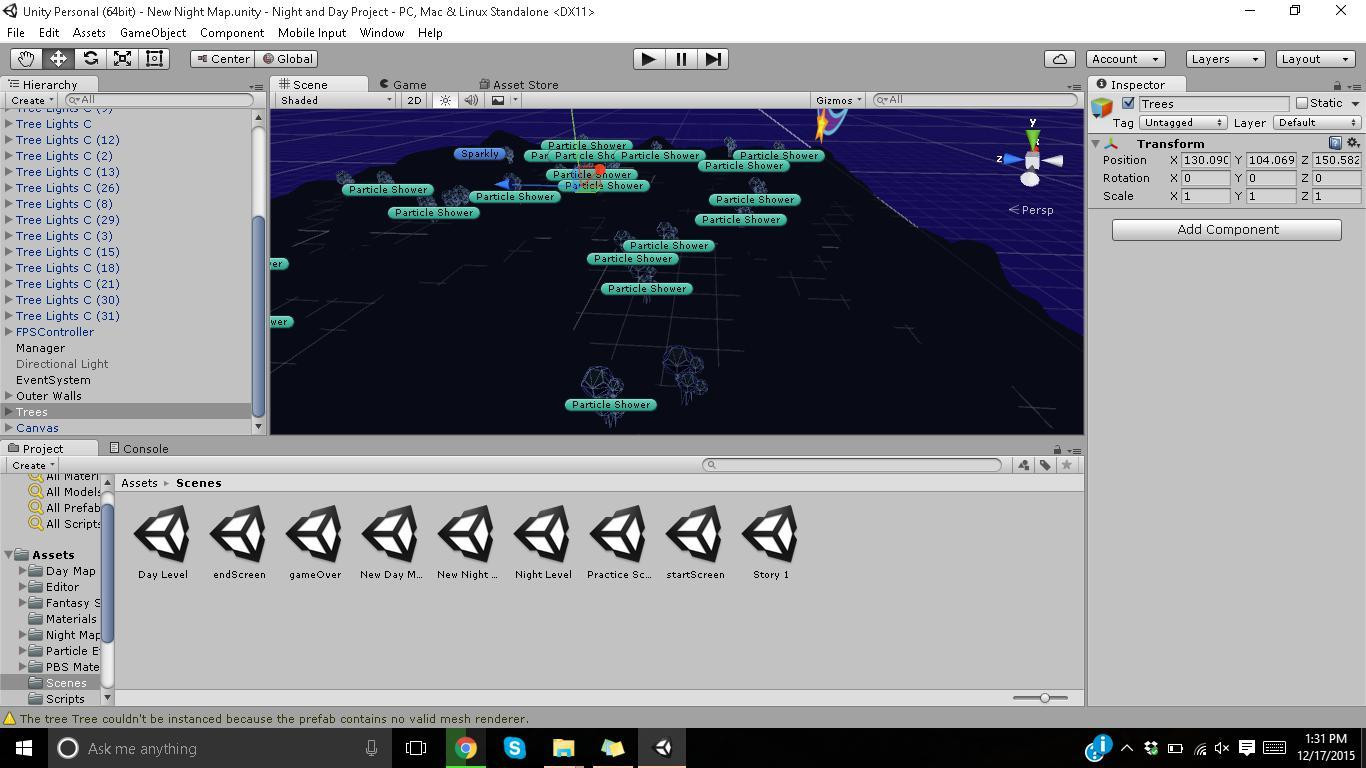Expand the Day Map folder
1366x768 pixels.
point(23,571)
